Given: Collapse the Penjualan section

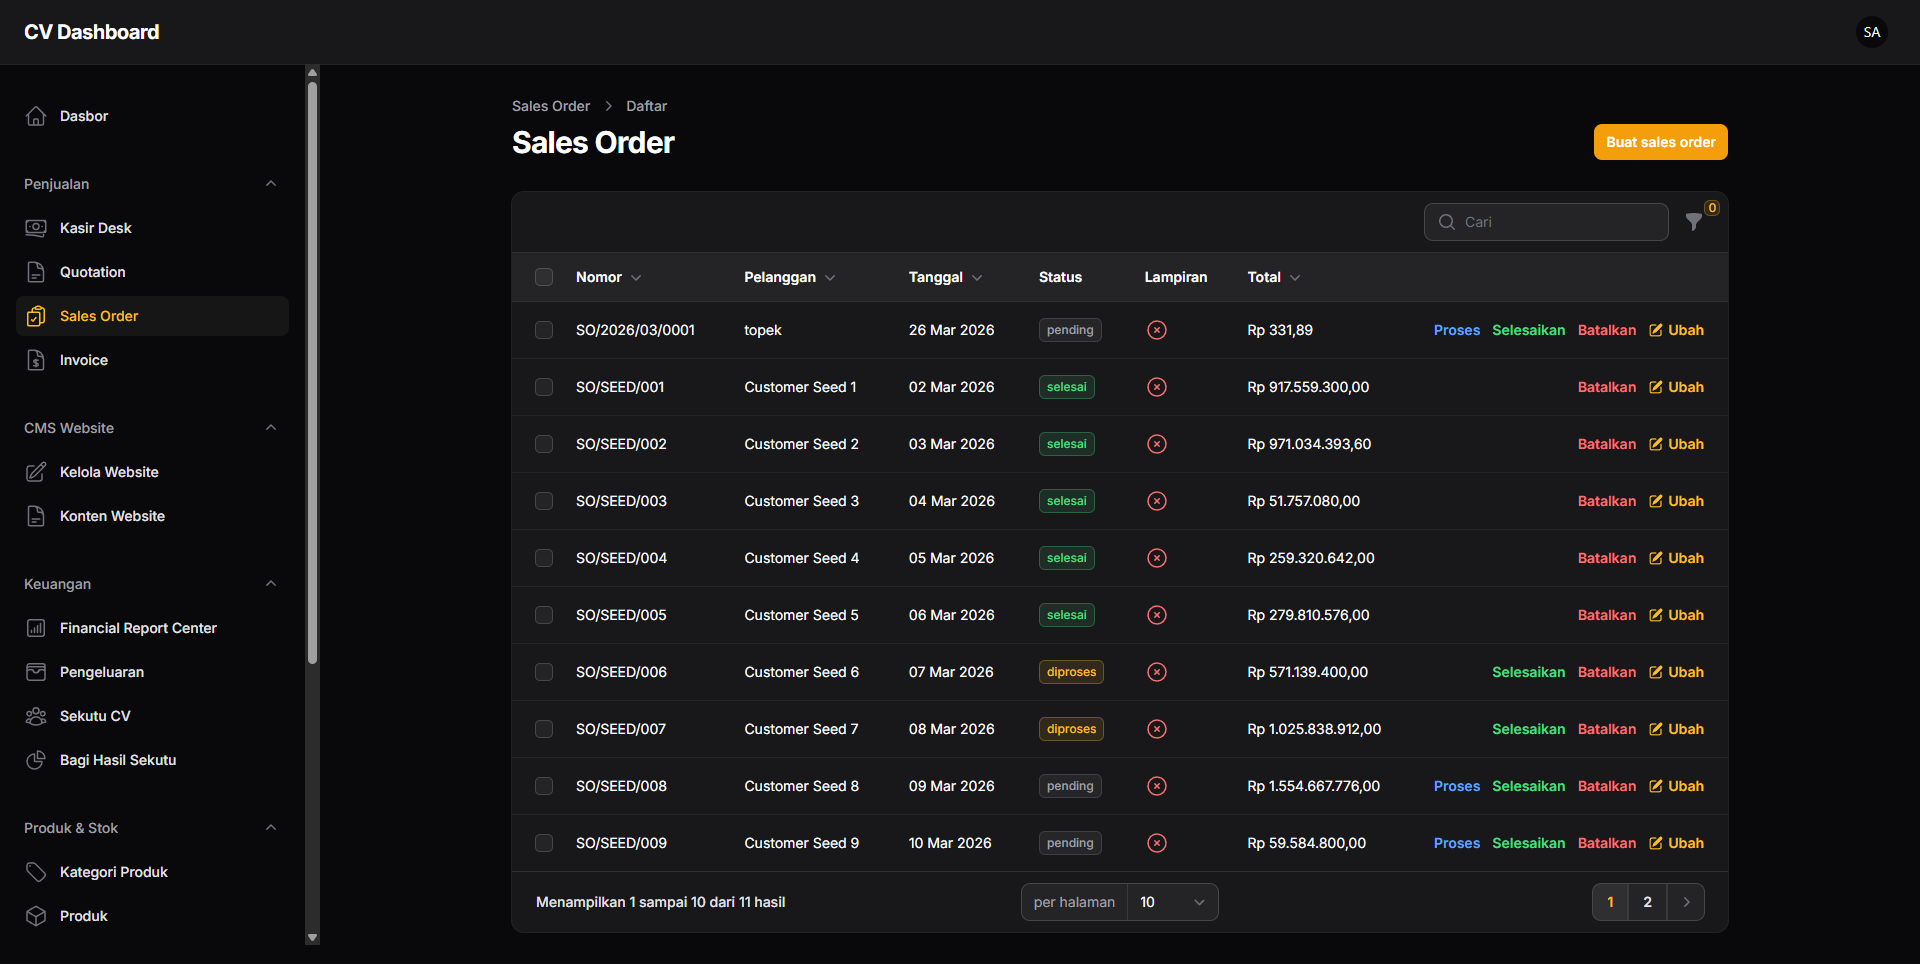Looking at the screenshot, I should pos(270,183).
